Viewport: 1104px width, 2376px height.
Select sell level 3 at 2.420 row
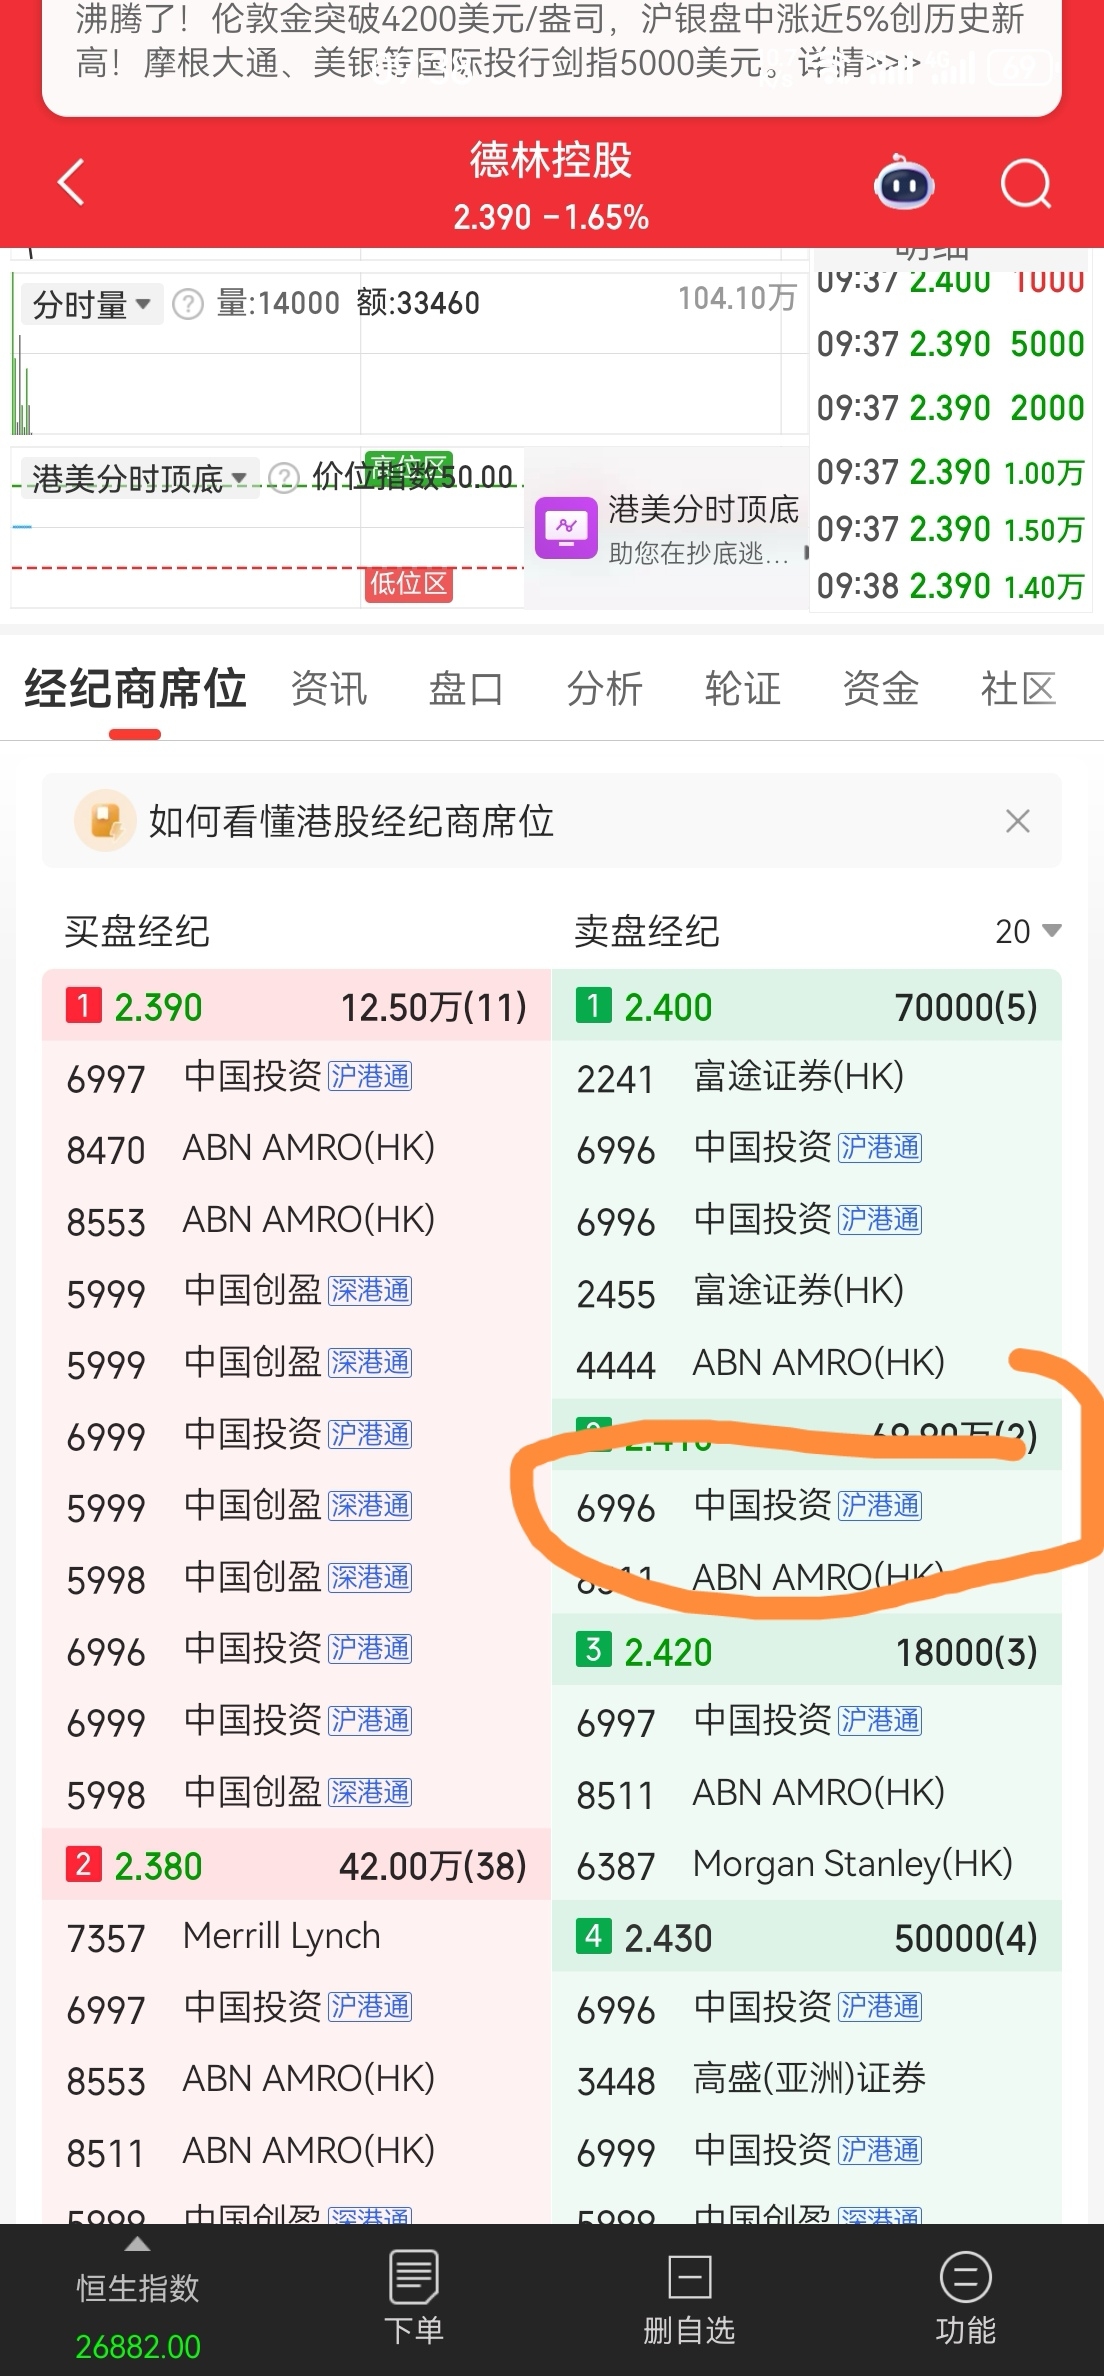(x=806, y=1651)
